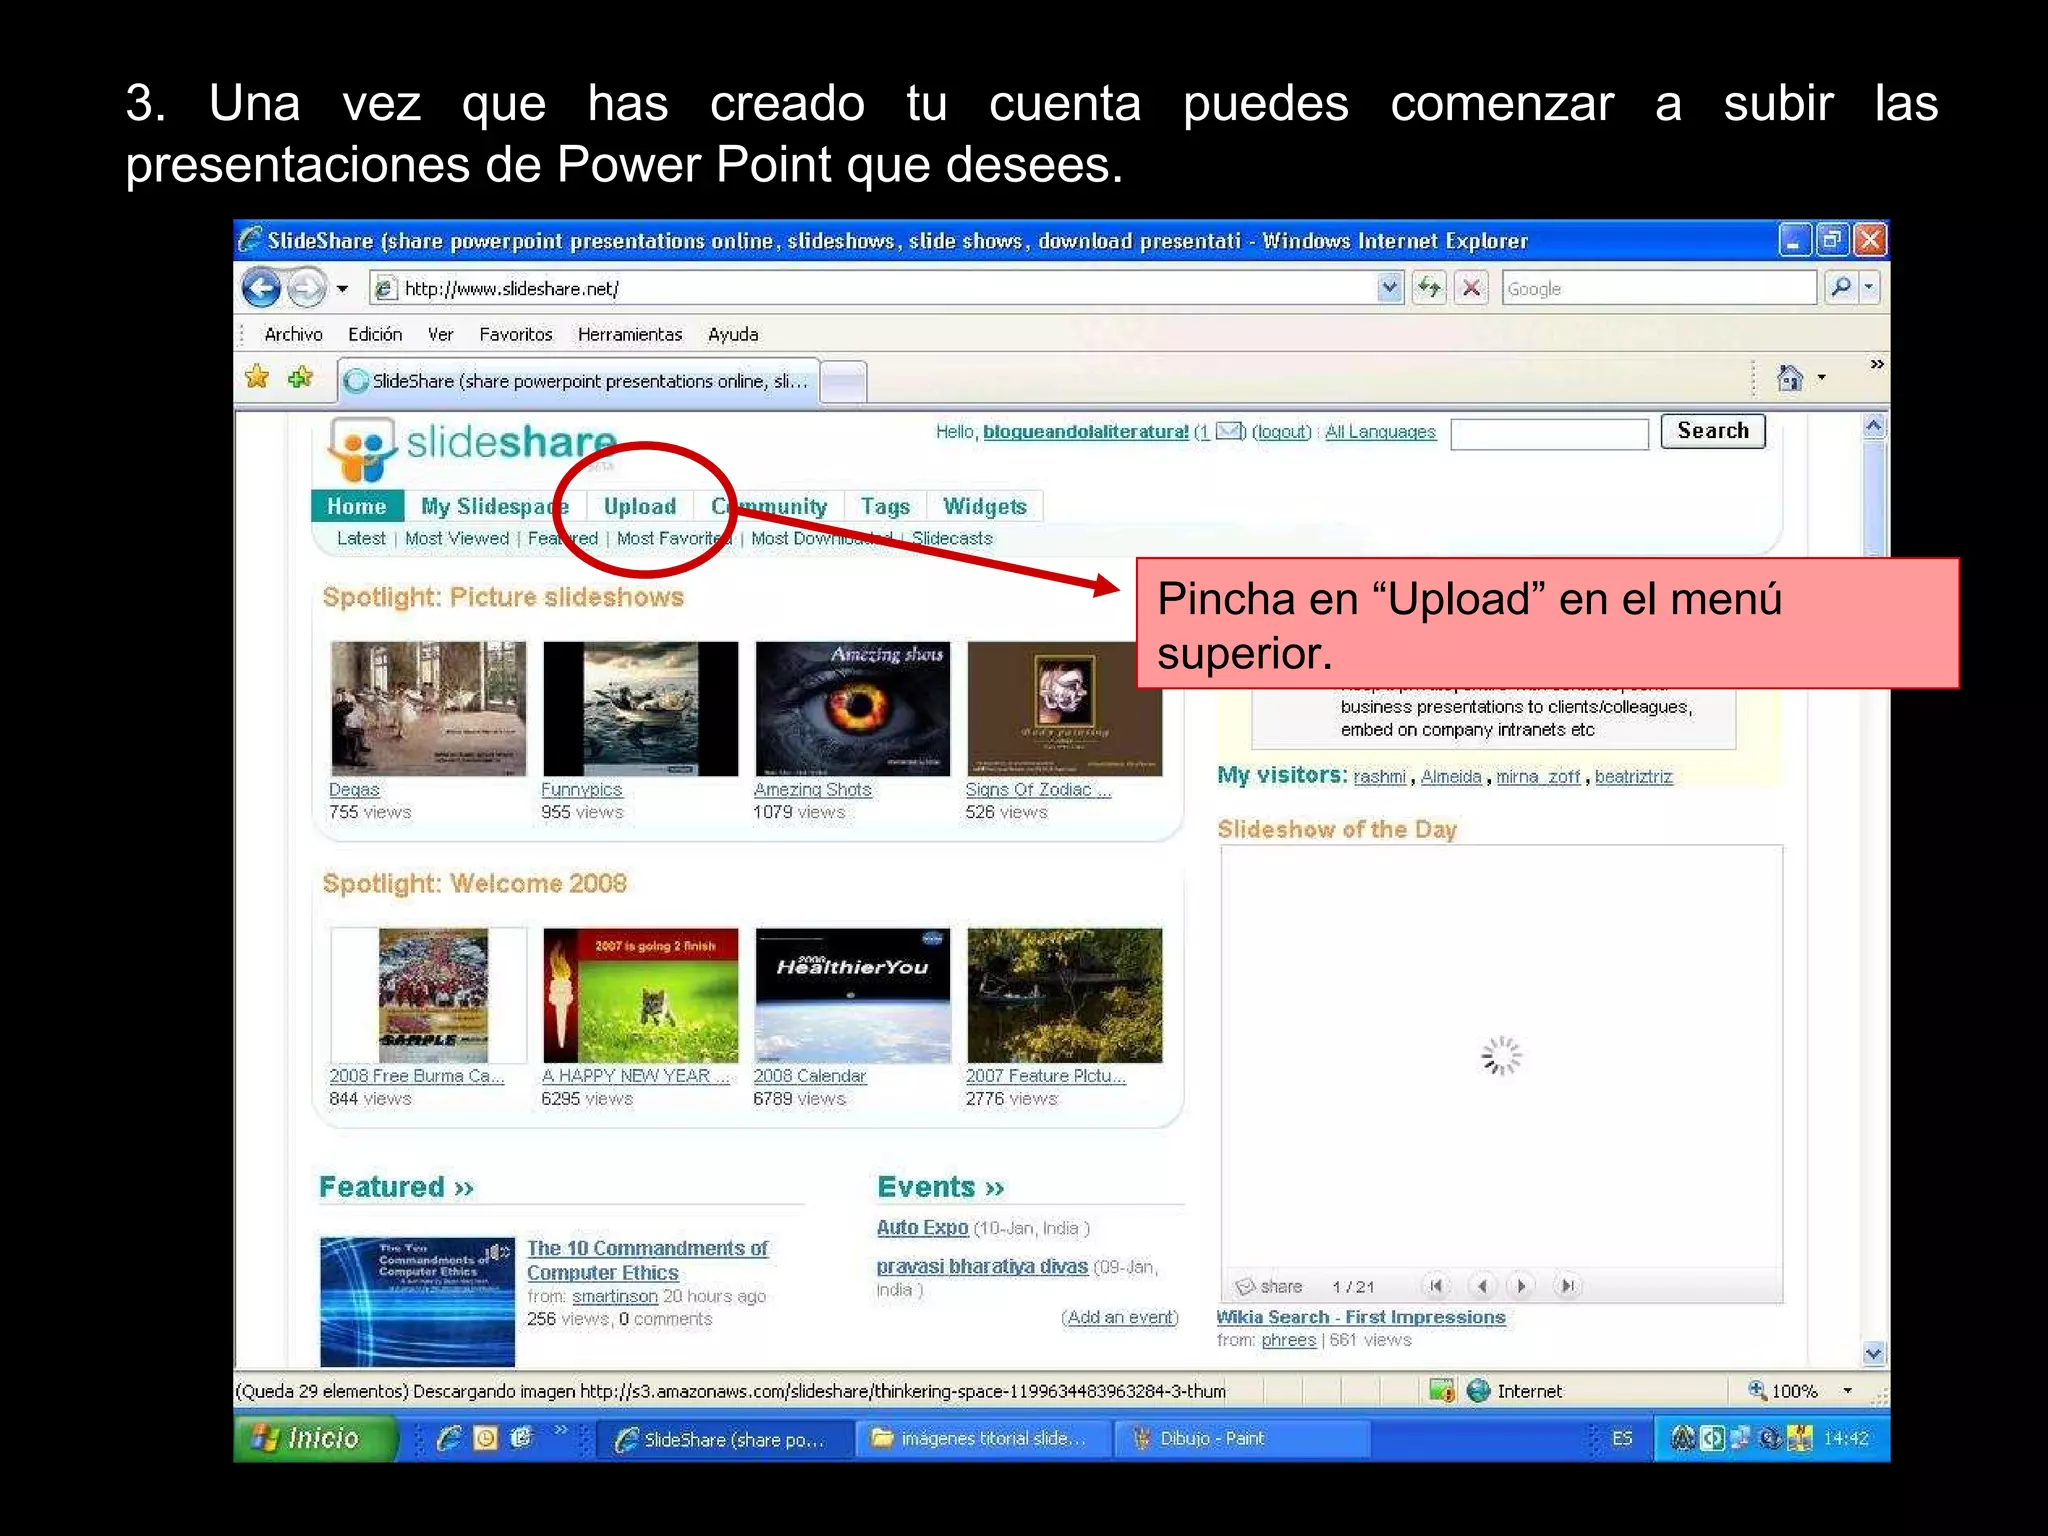Open the 2007 Feature Pictu... link

click(x=1046, y=1076)
